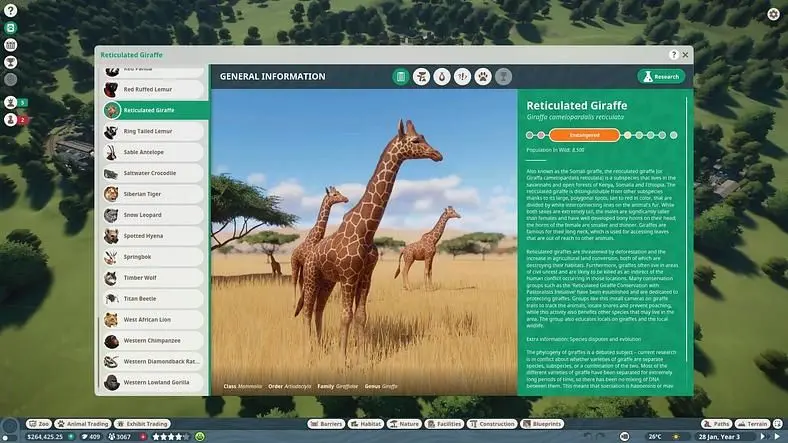This screenshot has height=443, width=788.
Task: Open the Terrain tool
Action: click(752, 424)
